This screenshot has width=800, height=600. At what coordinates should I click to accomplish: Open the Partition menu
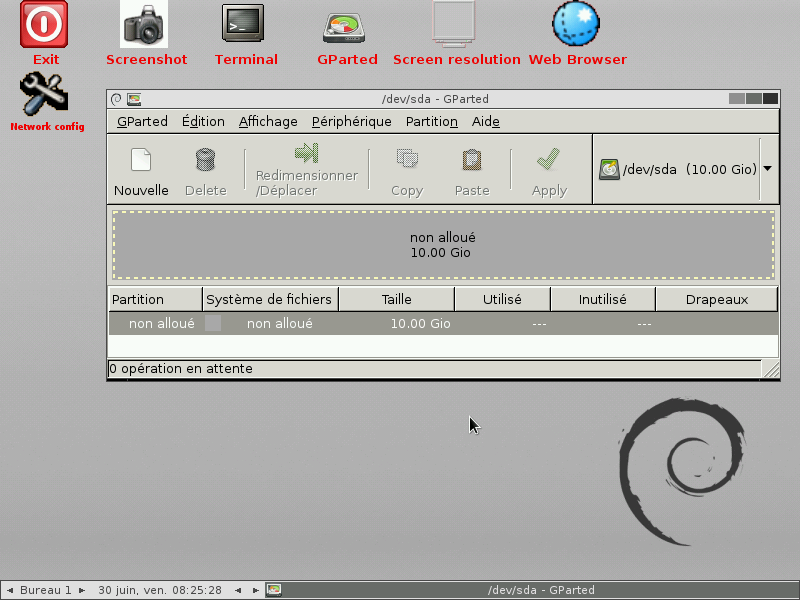[x=432, y=121]
